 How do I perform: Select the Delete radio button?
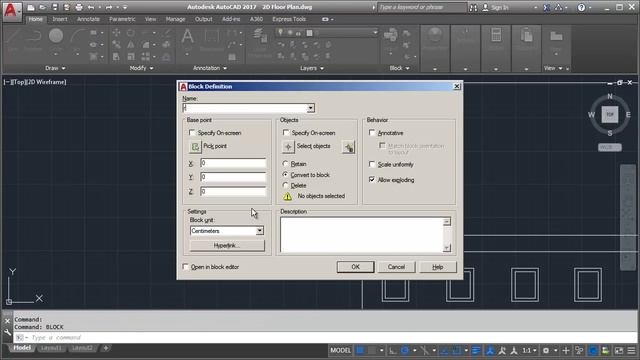click(285, 185)
